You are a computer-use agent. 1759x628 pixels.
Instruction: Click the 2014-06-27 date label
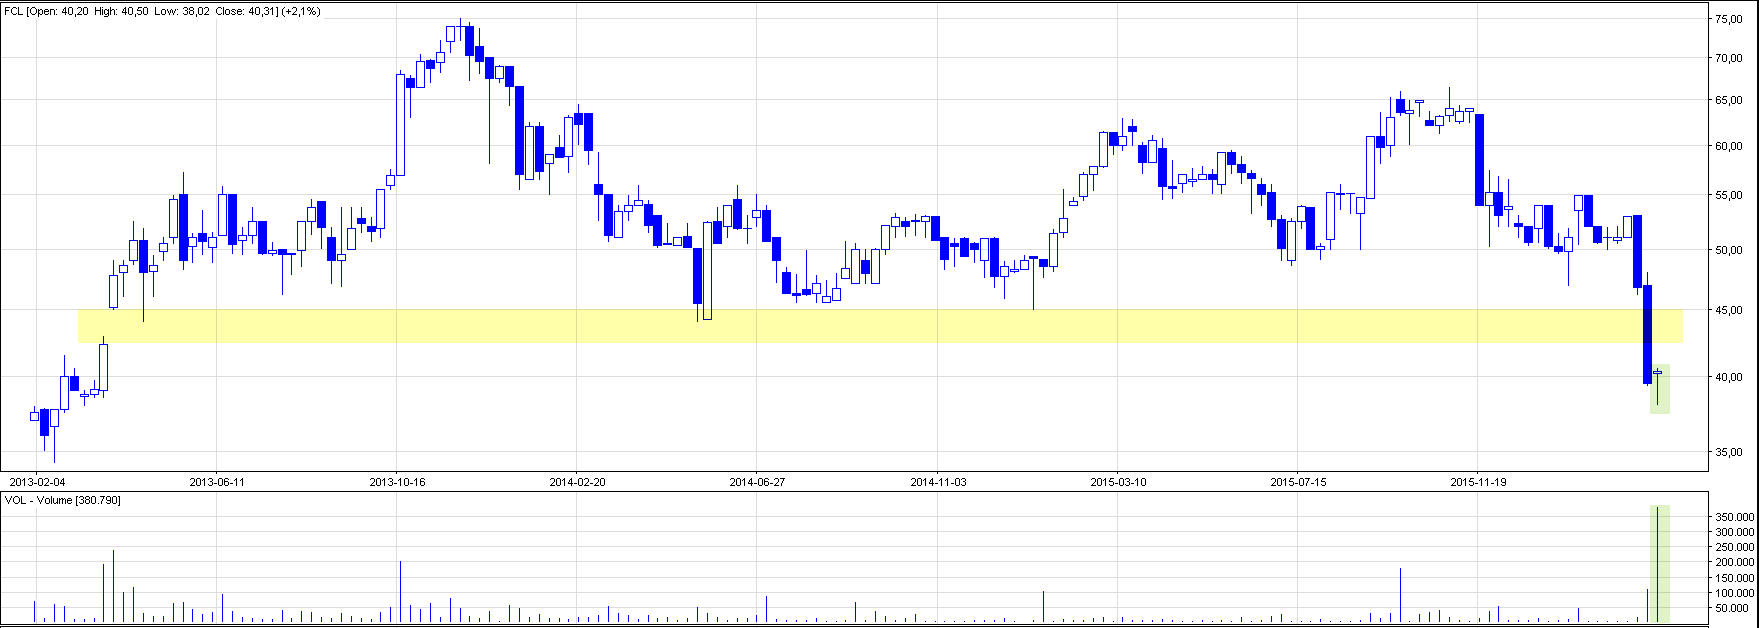click(x=757, y=482)
